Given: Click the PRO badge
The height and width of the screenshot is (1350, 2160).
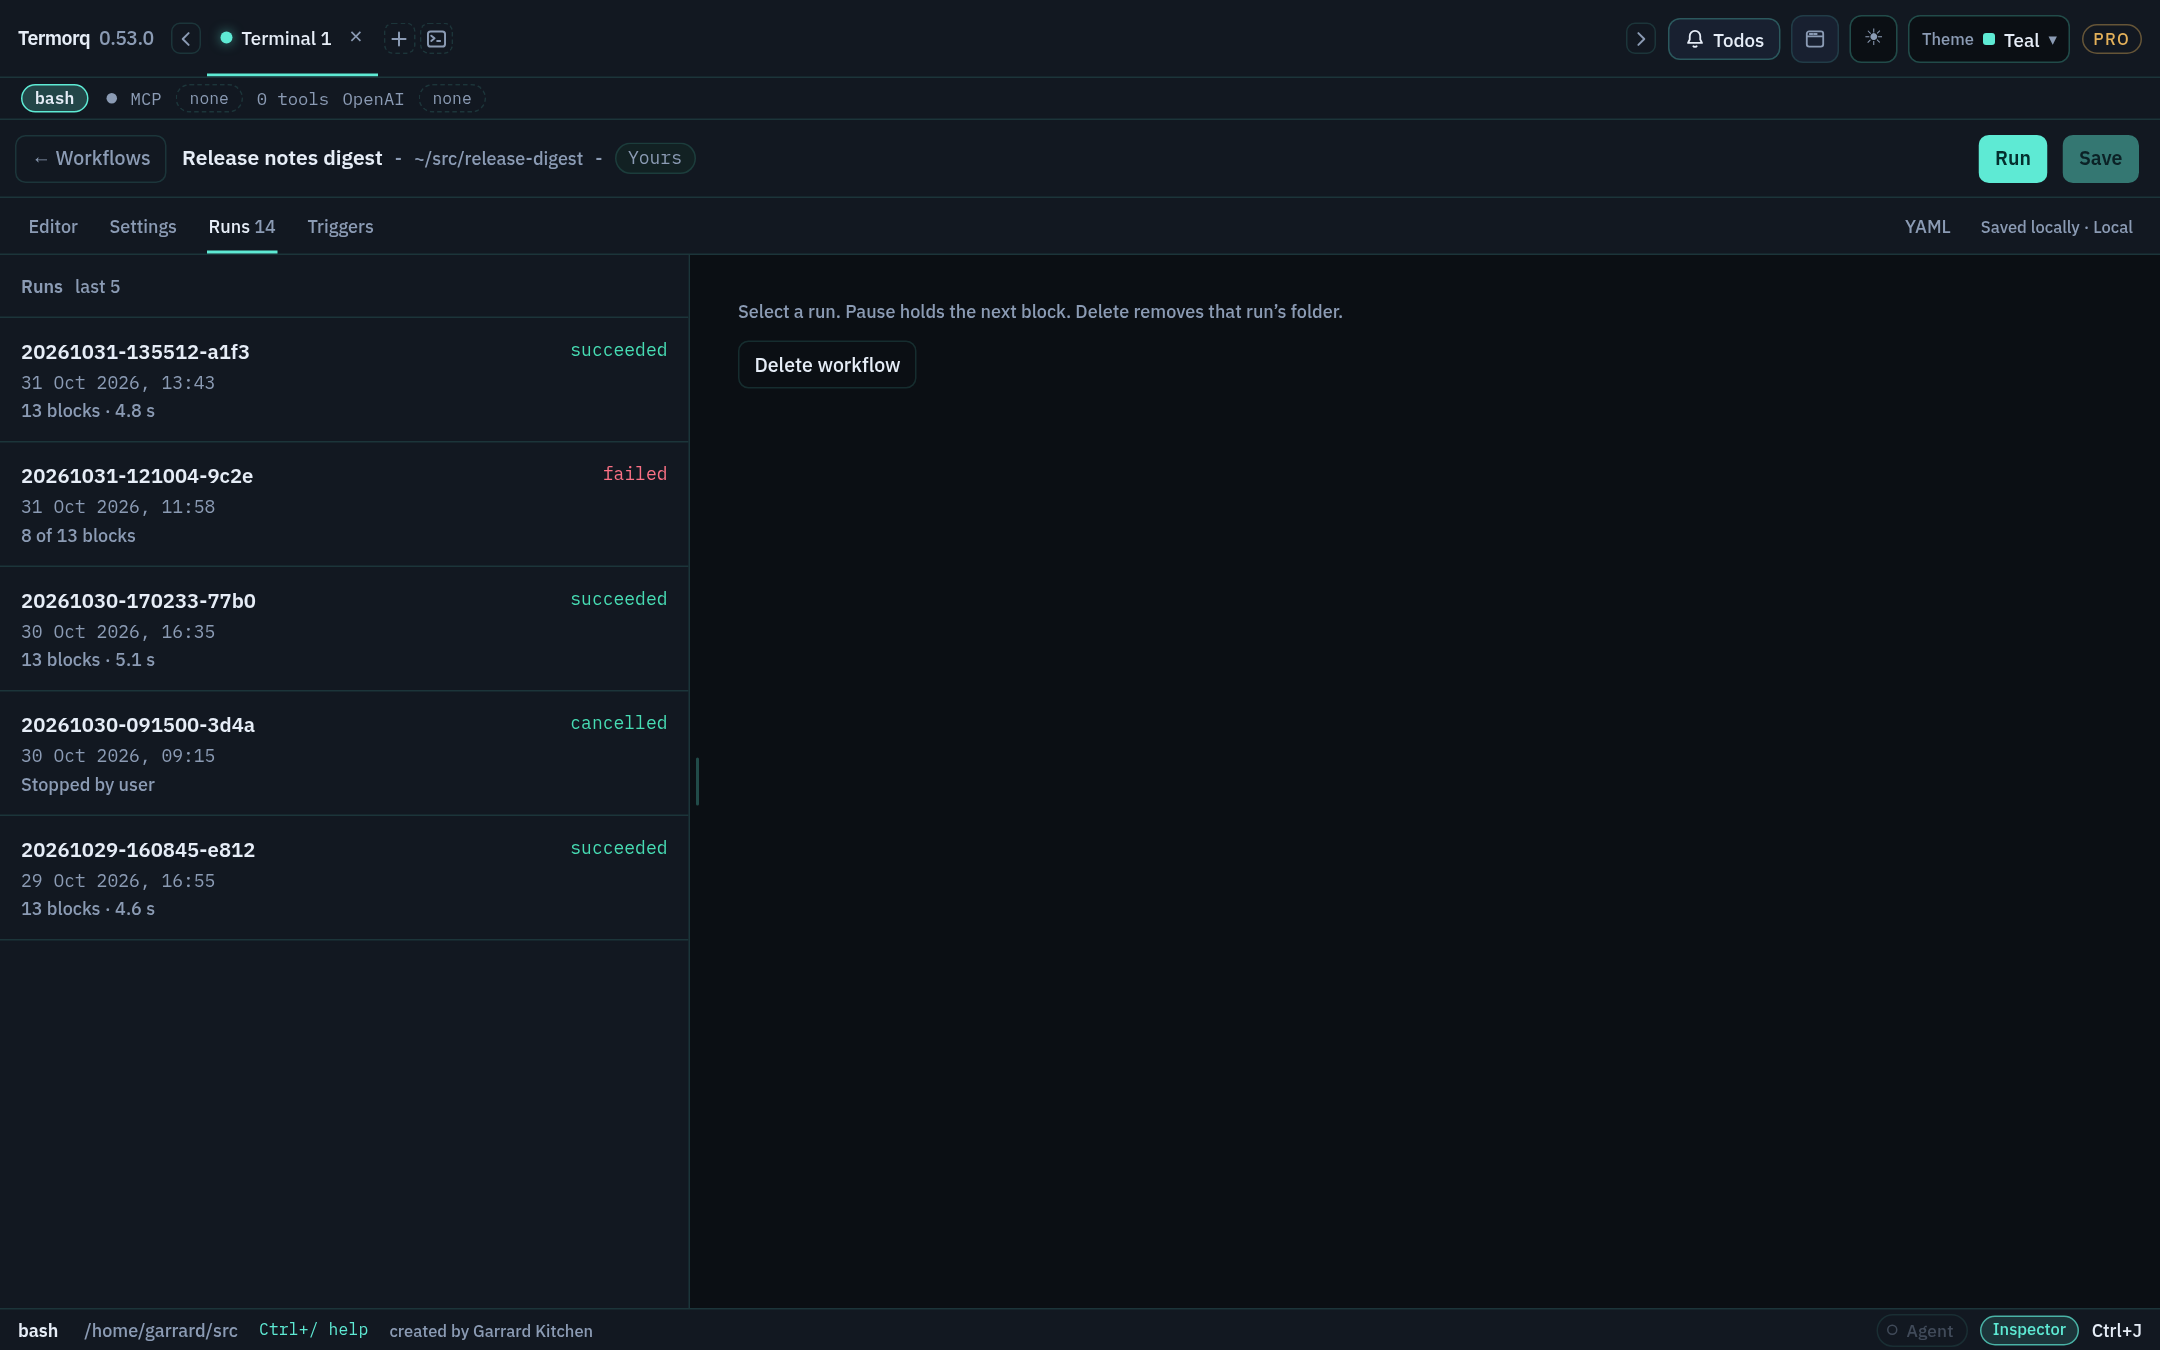Looking at the screenshot, I should click(x=2111, y=39).
